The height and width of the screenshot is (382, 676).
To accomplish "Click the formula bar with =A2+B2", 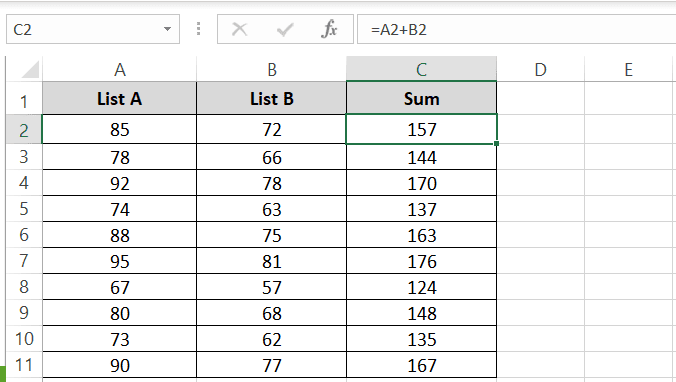I will pyautogui.click(x=516, y=29).
